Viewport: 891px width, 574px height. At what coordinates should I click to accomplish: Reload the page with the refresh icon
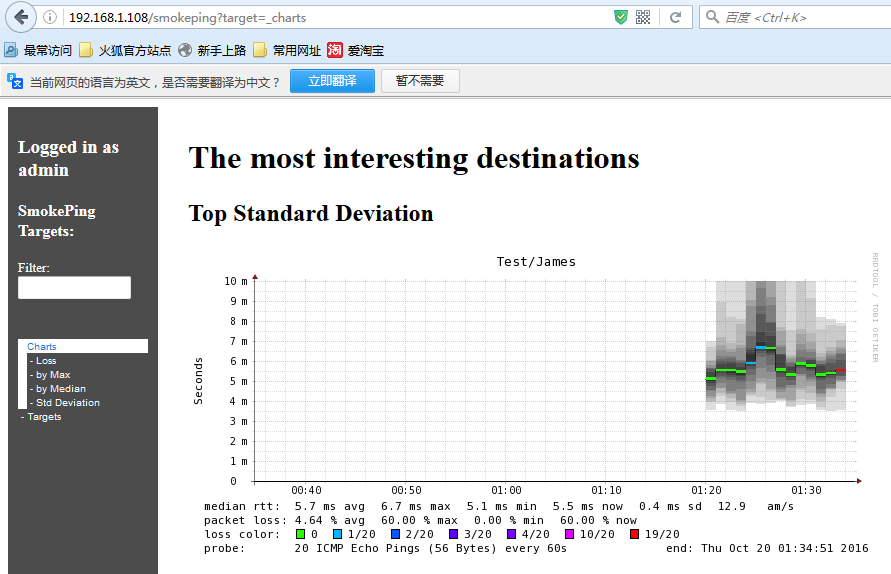(x=676, y=18)
